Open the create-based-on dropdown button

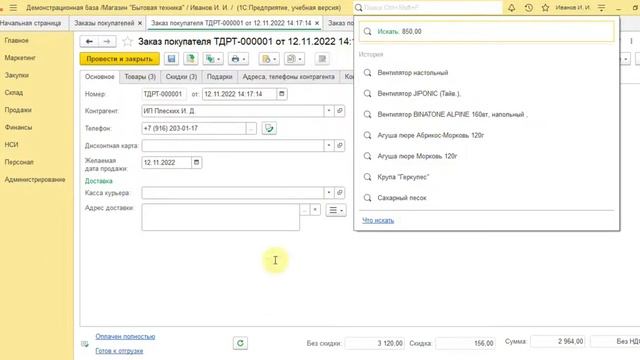pyautogui.click(x=213, y=59)
